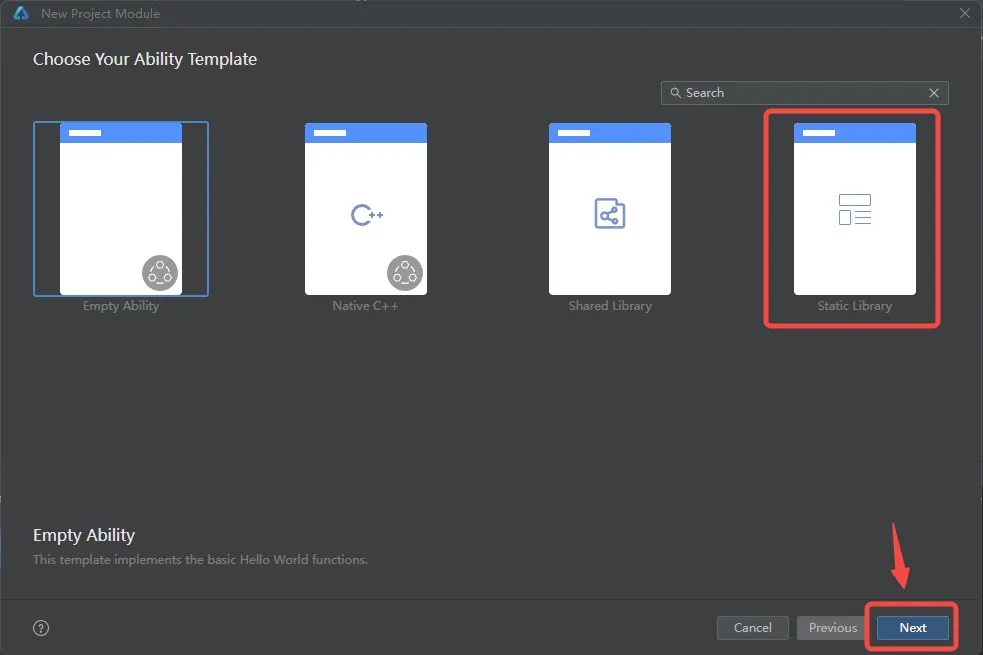Click the share symbol on the Shared Library card
Screen dimensions: 983x655
coord(609,214)
